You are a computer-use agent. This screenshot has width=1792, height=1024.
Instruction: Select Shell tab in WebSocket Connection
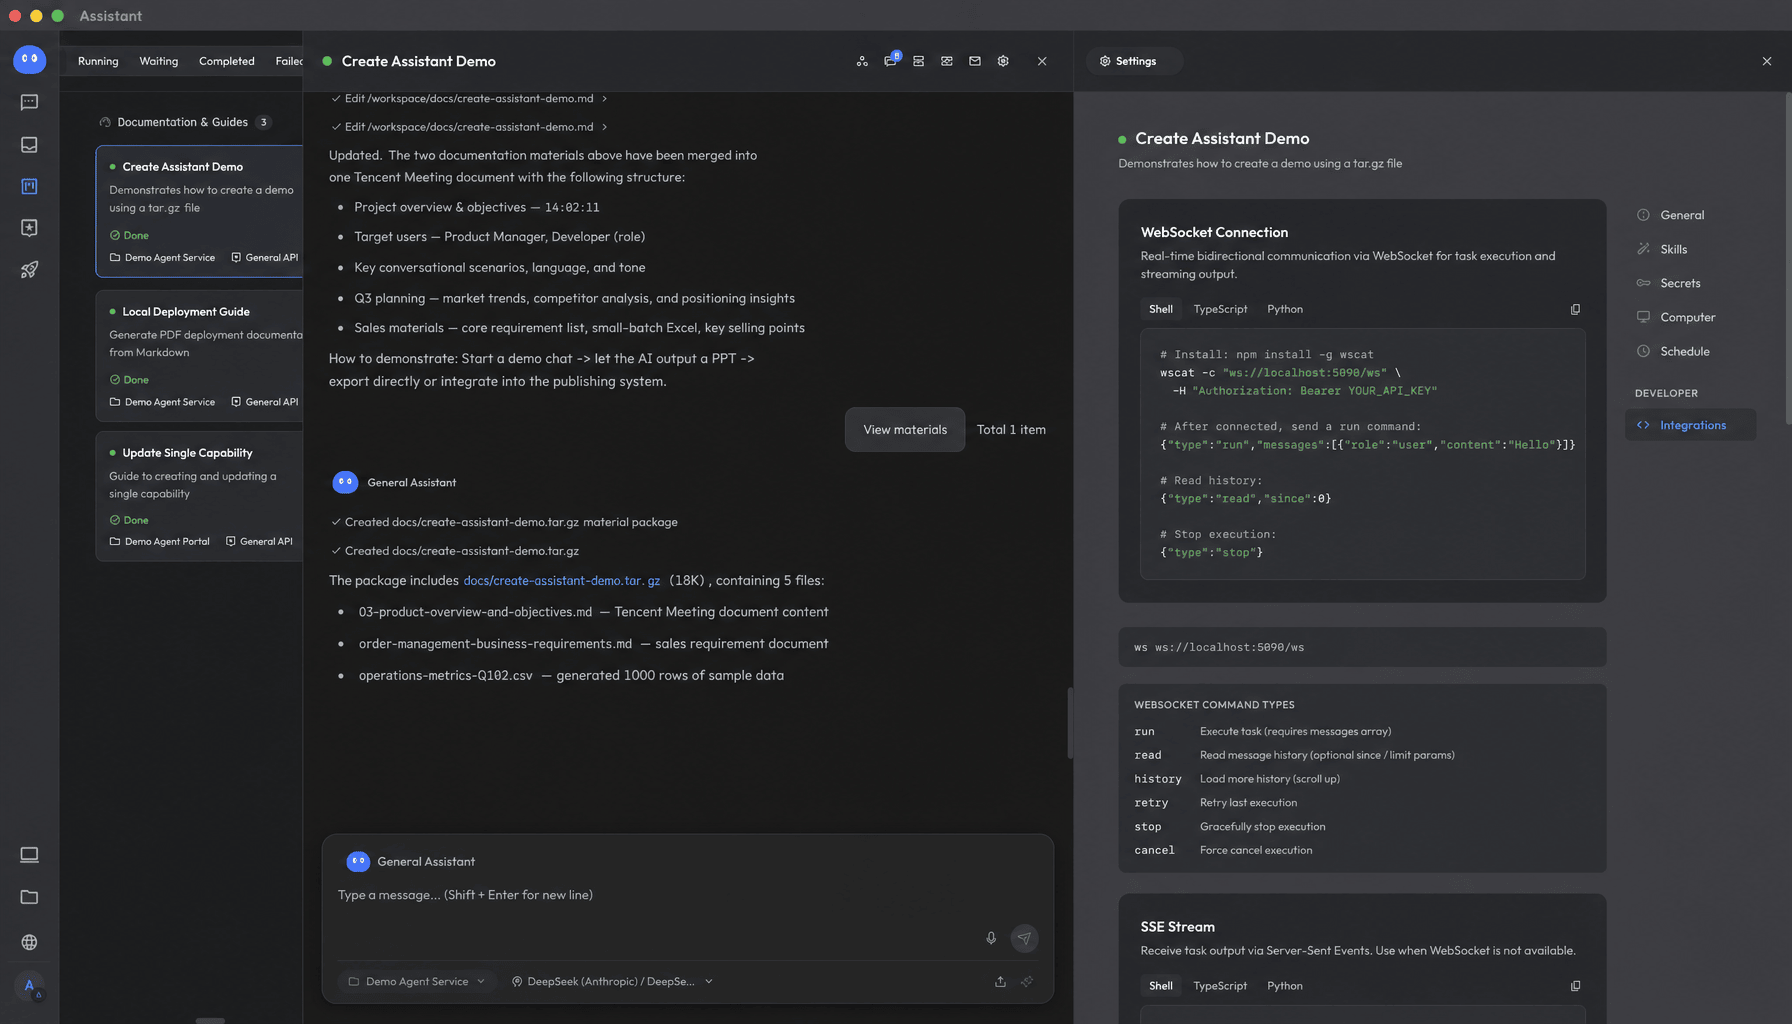1160,309
